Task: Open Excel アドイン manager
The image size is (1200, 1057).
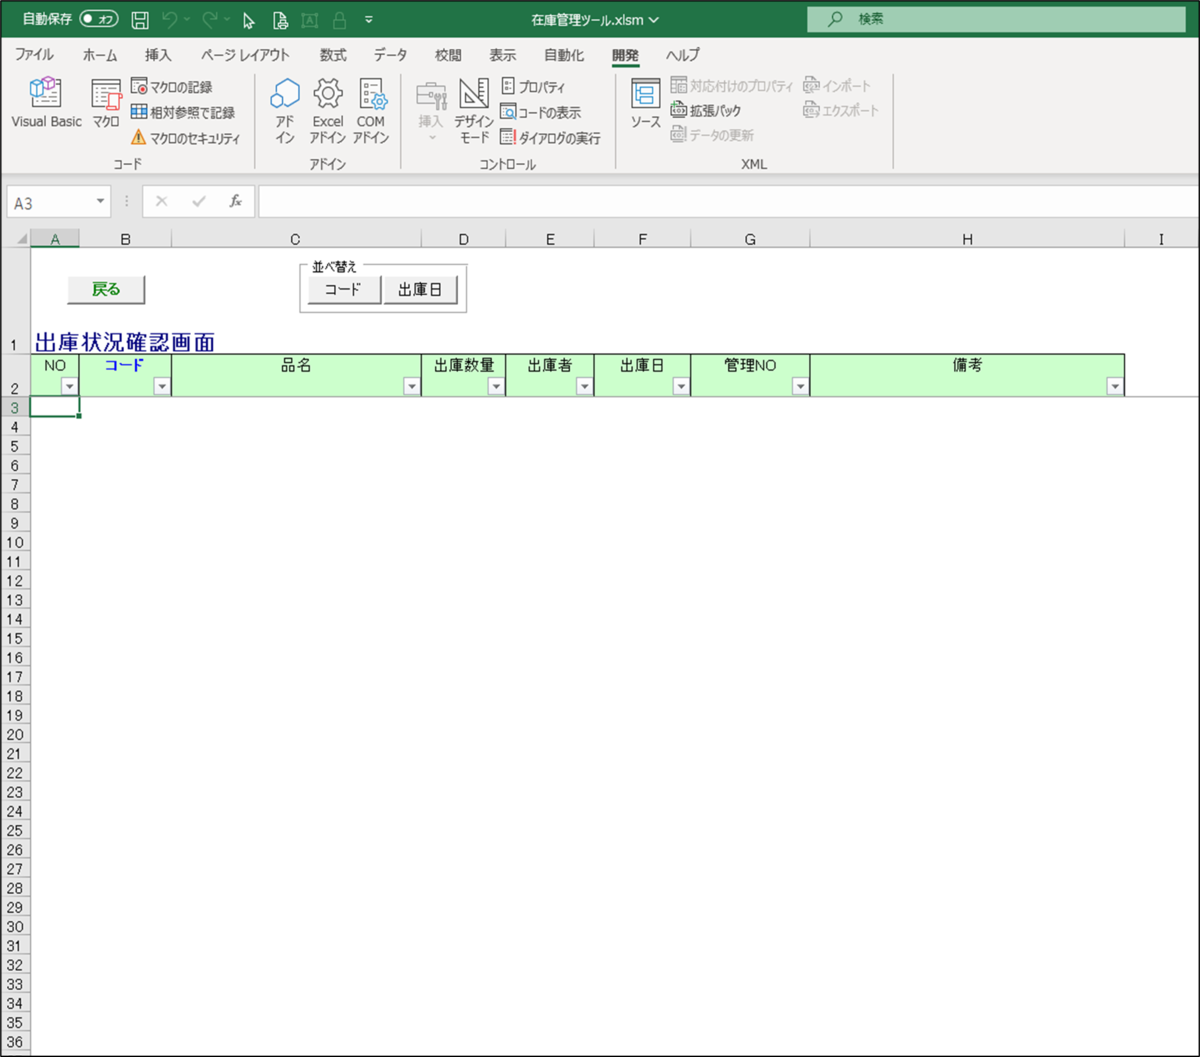Action: pyautogui.click(x=328, y=111)
